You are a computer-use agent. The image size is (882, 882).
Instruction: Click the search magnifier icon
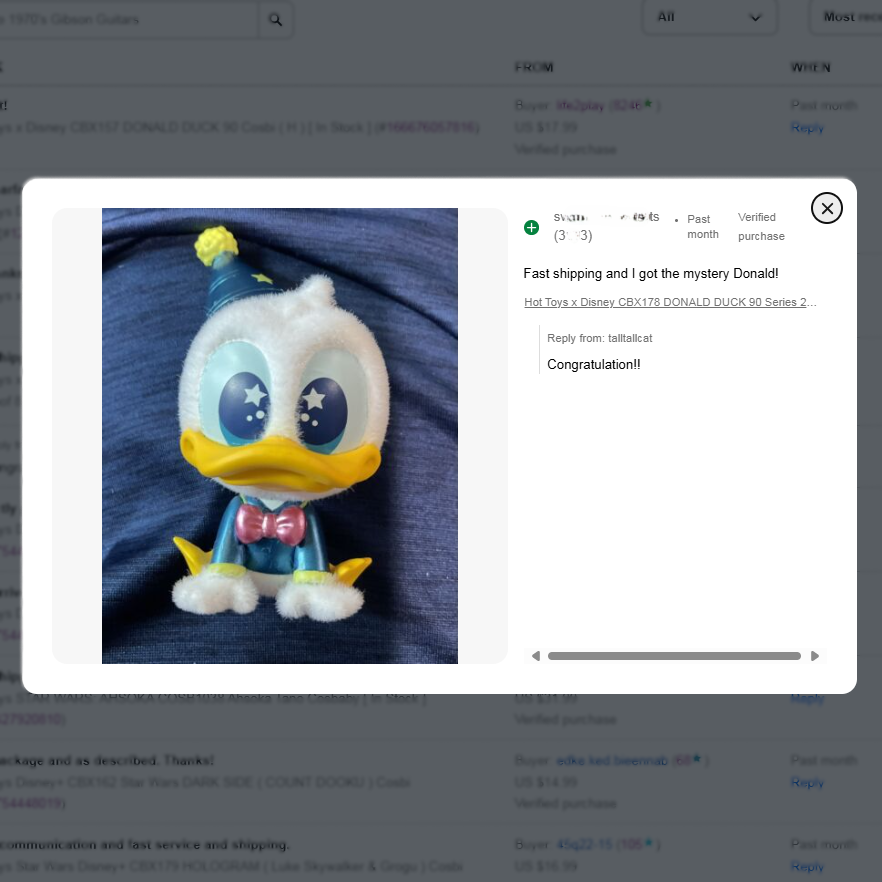tap(275, 19)
